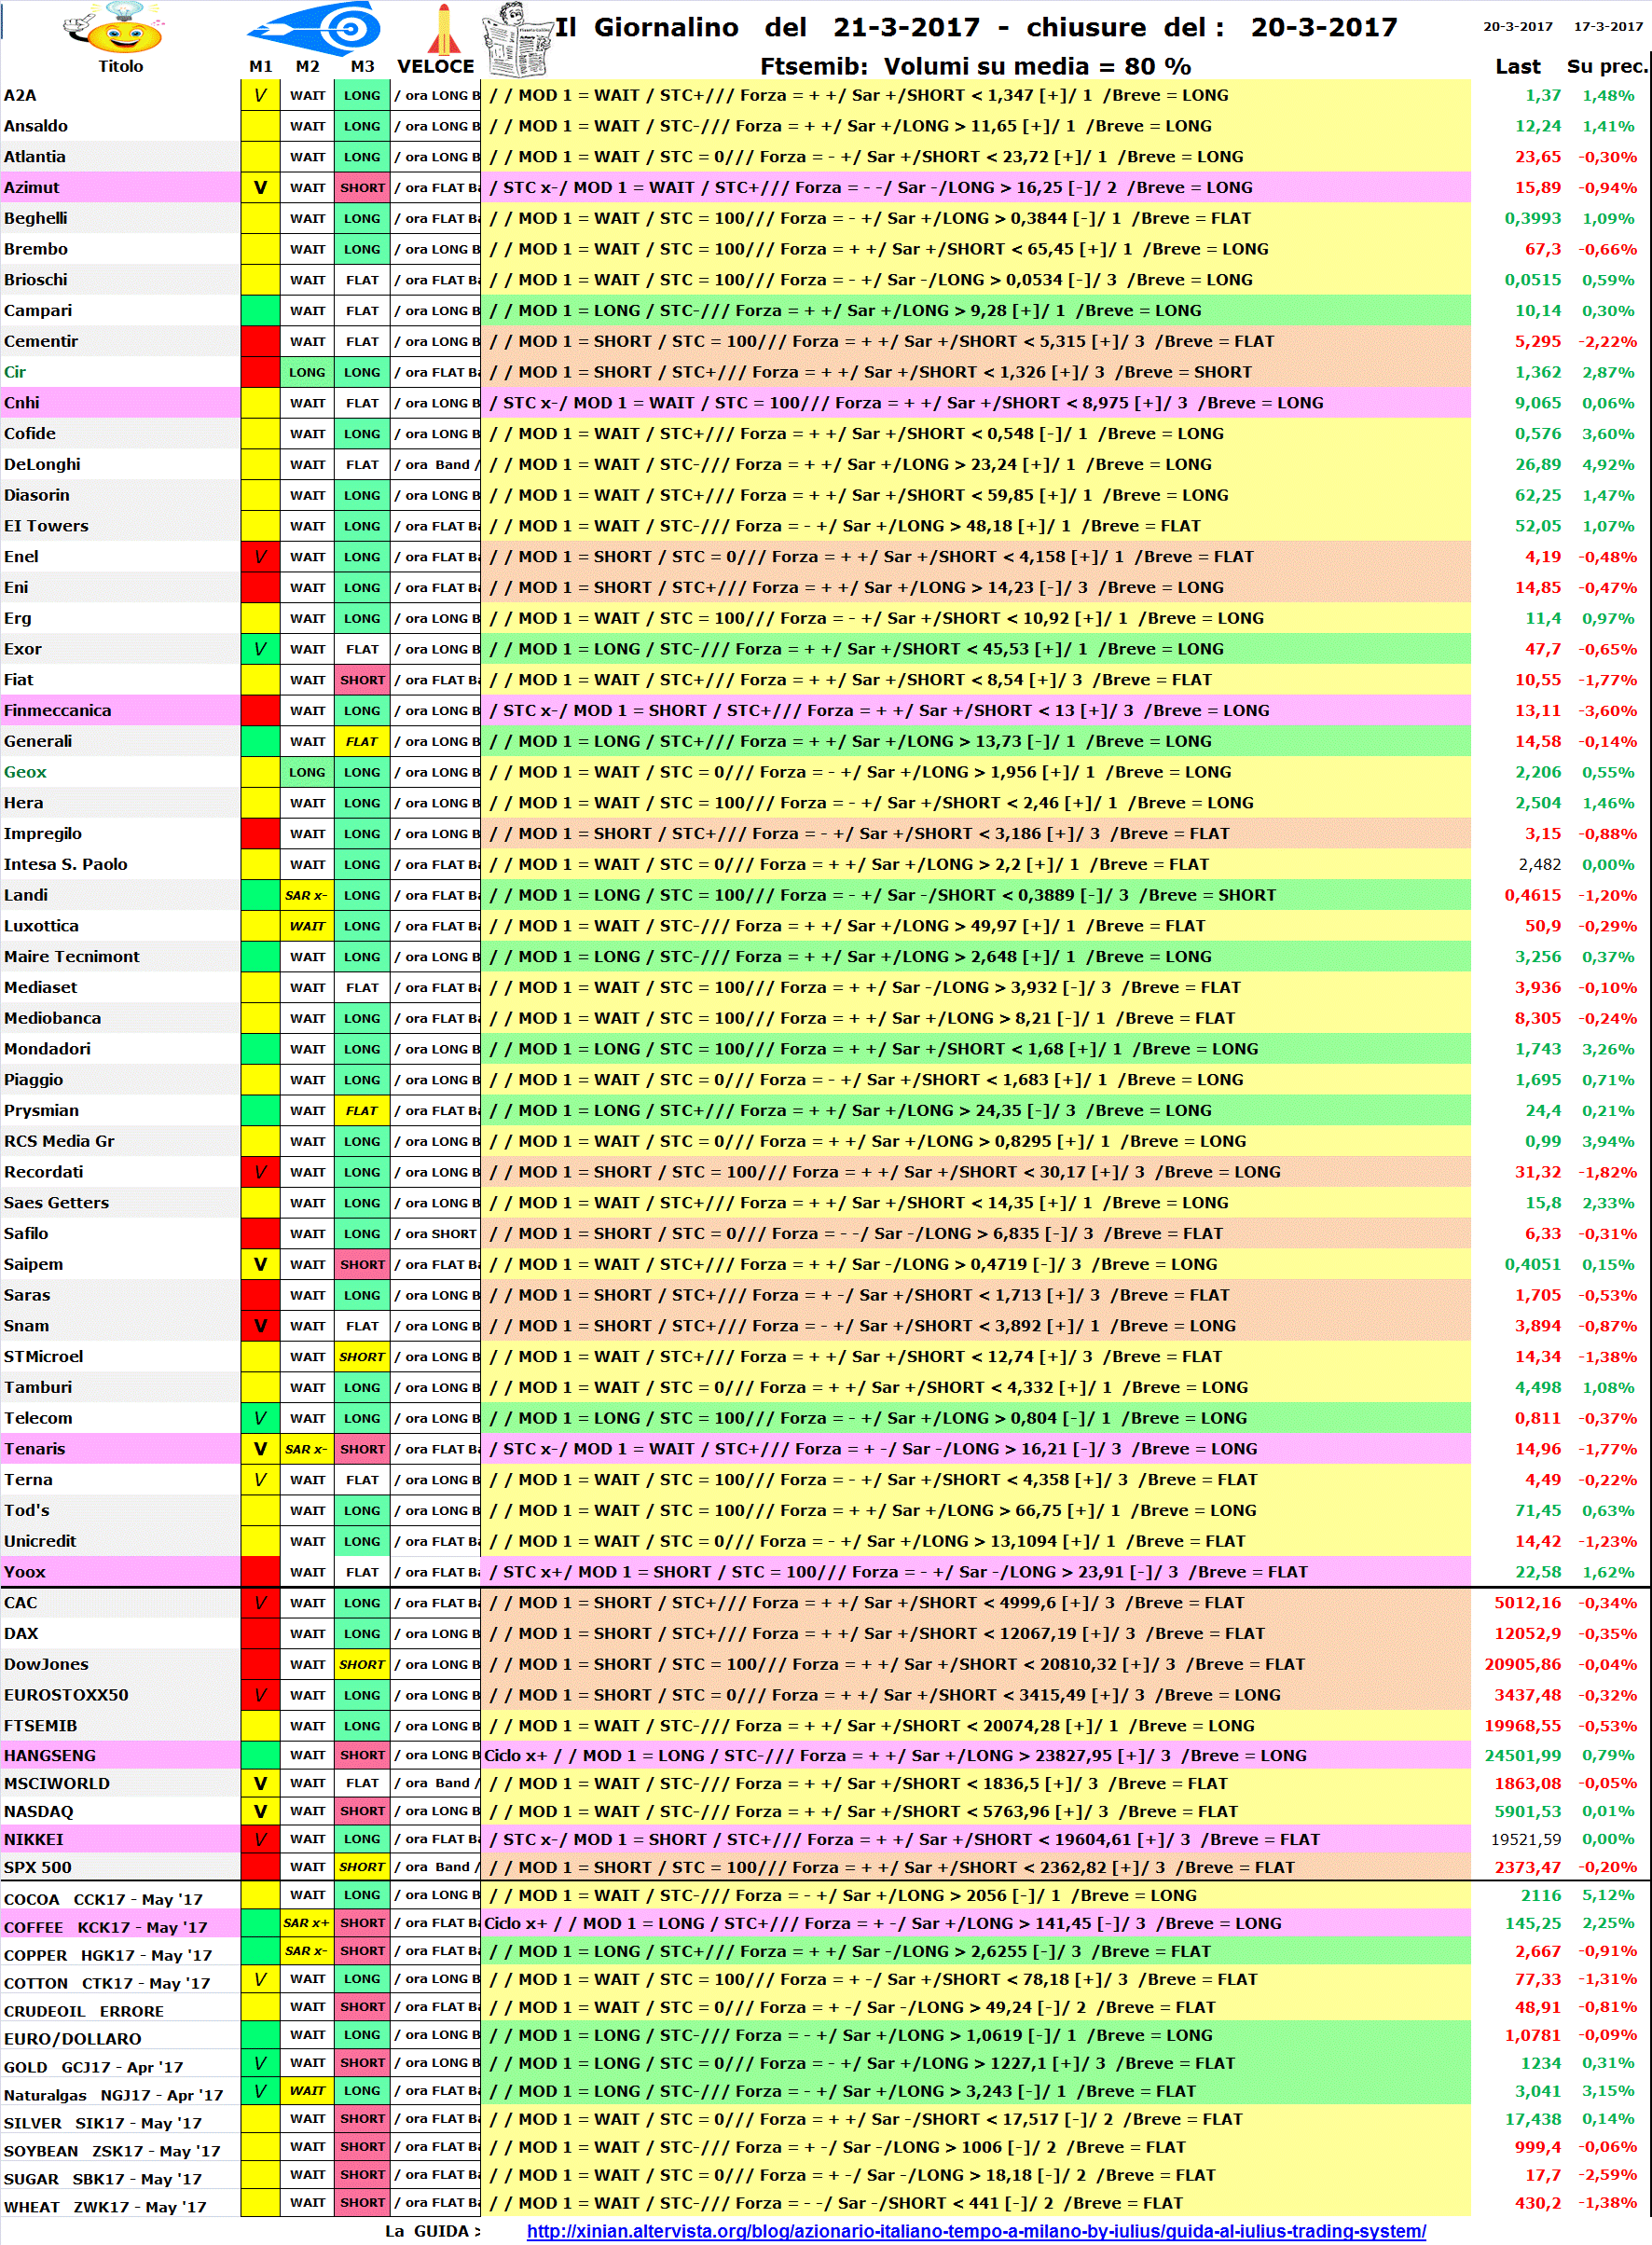
Task: Click the description text of the Yoox row
Action: tap(898, 1572)
